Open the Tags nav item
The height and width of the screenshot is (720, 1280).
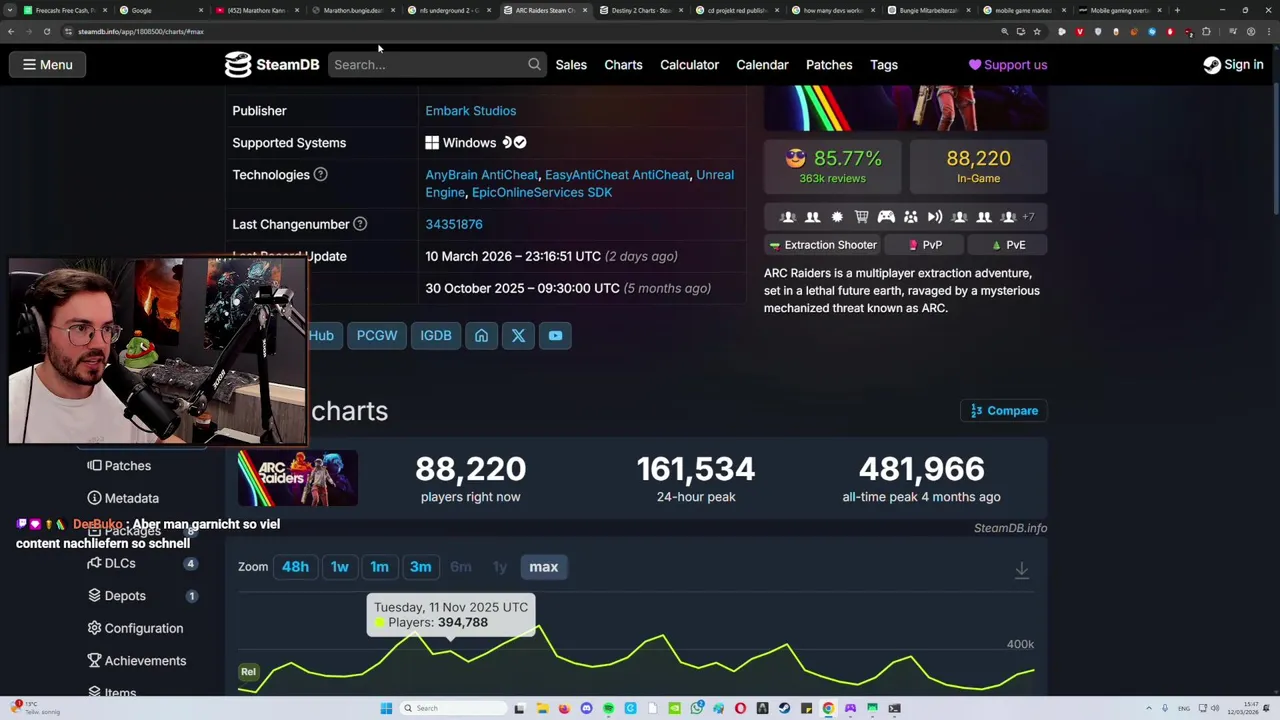[x=884, y=65]
